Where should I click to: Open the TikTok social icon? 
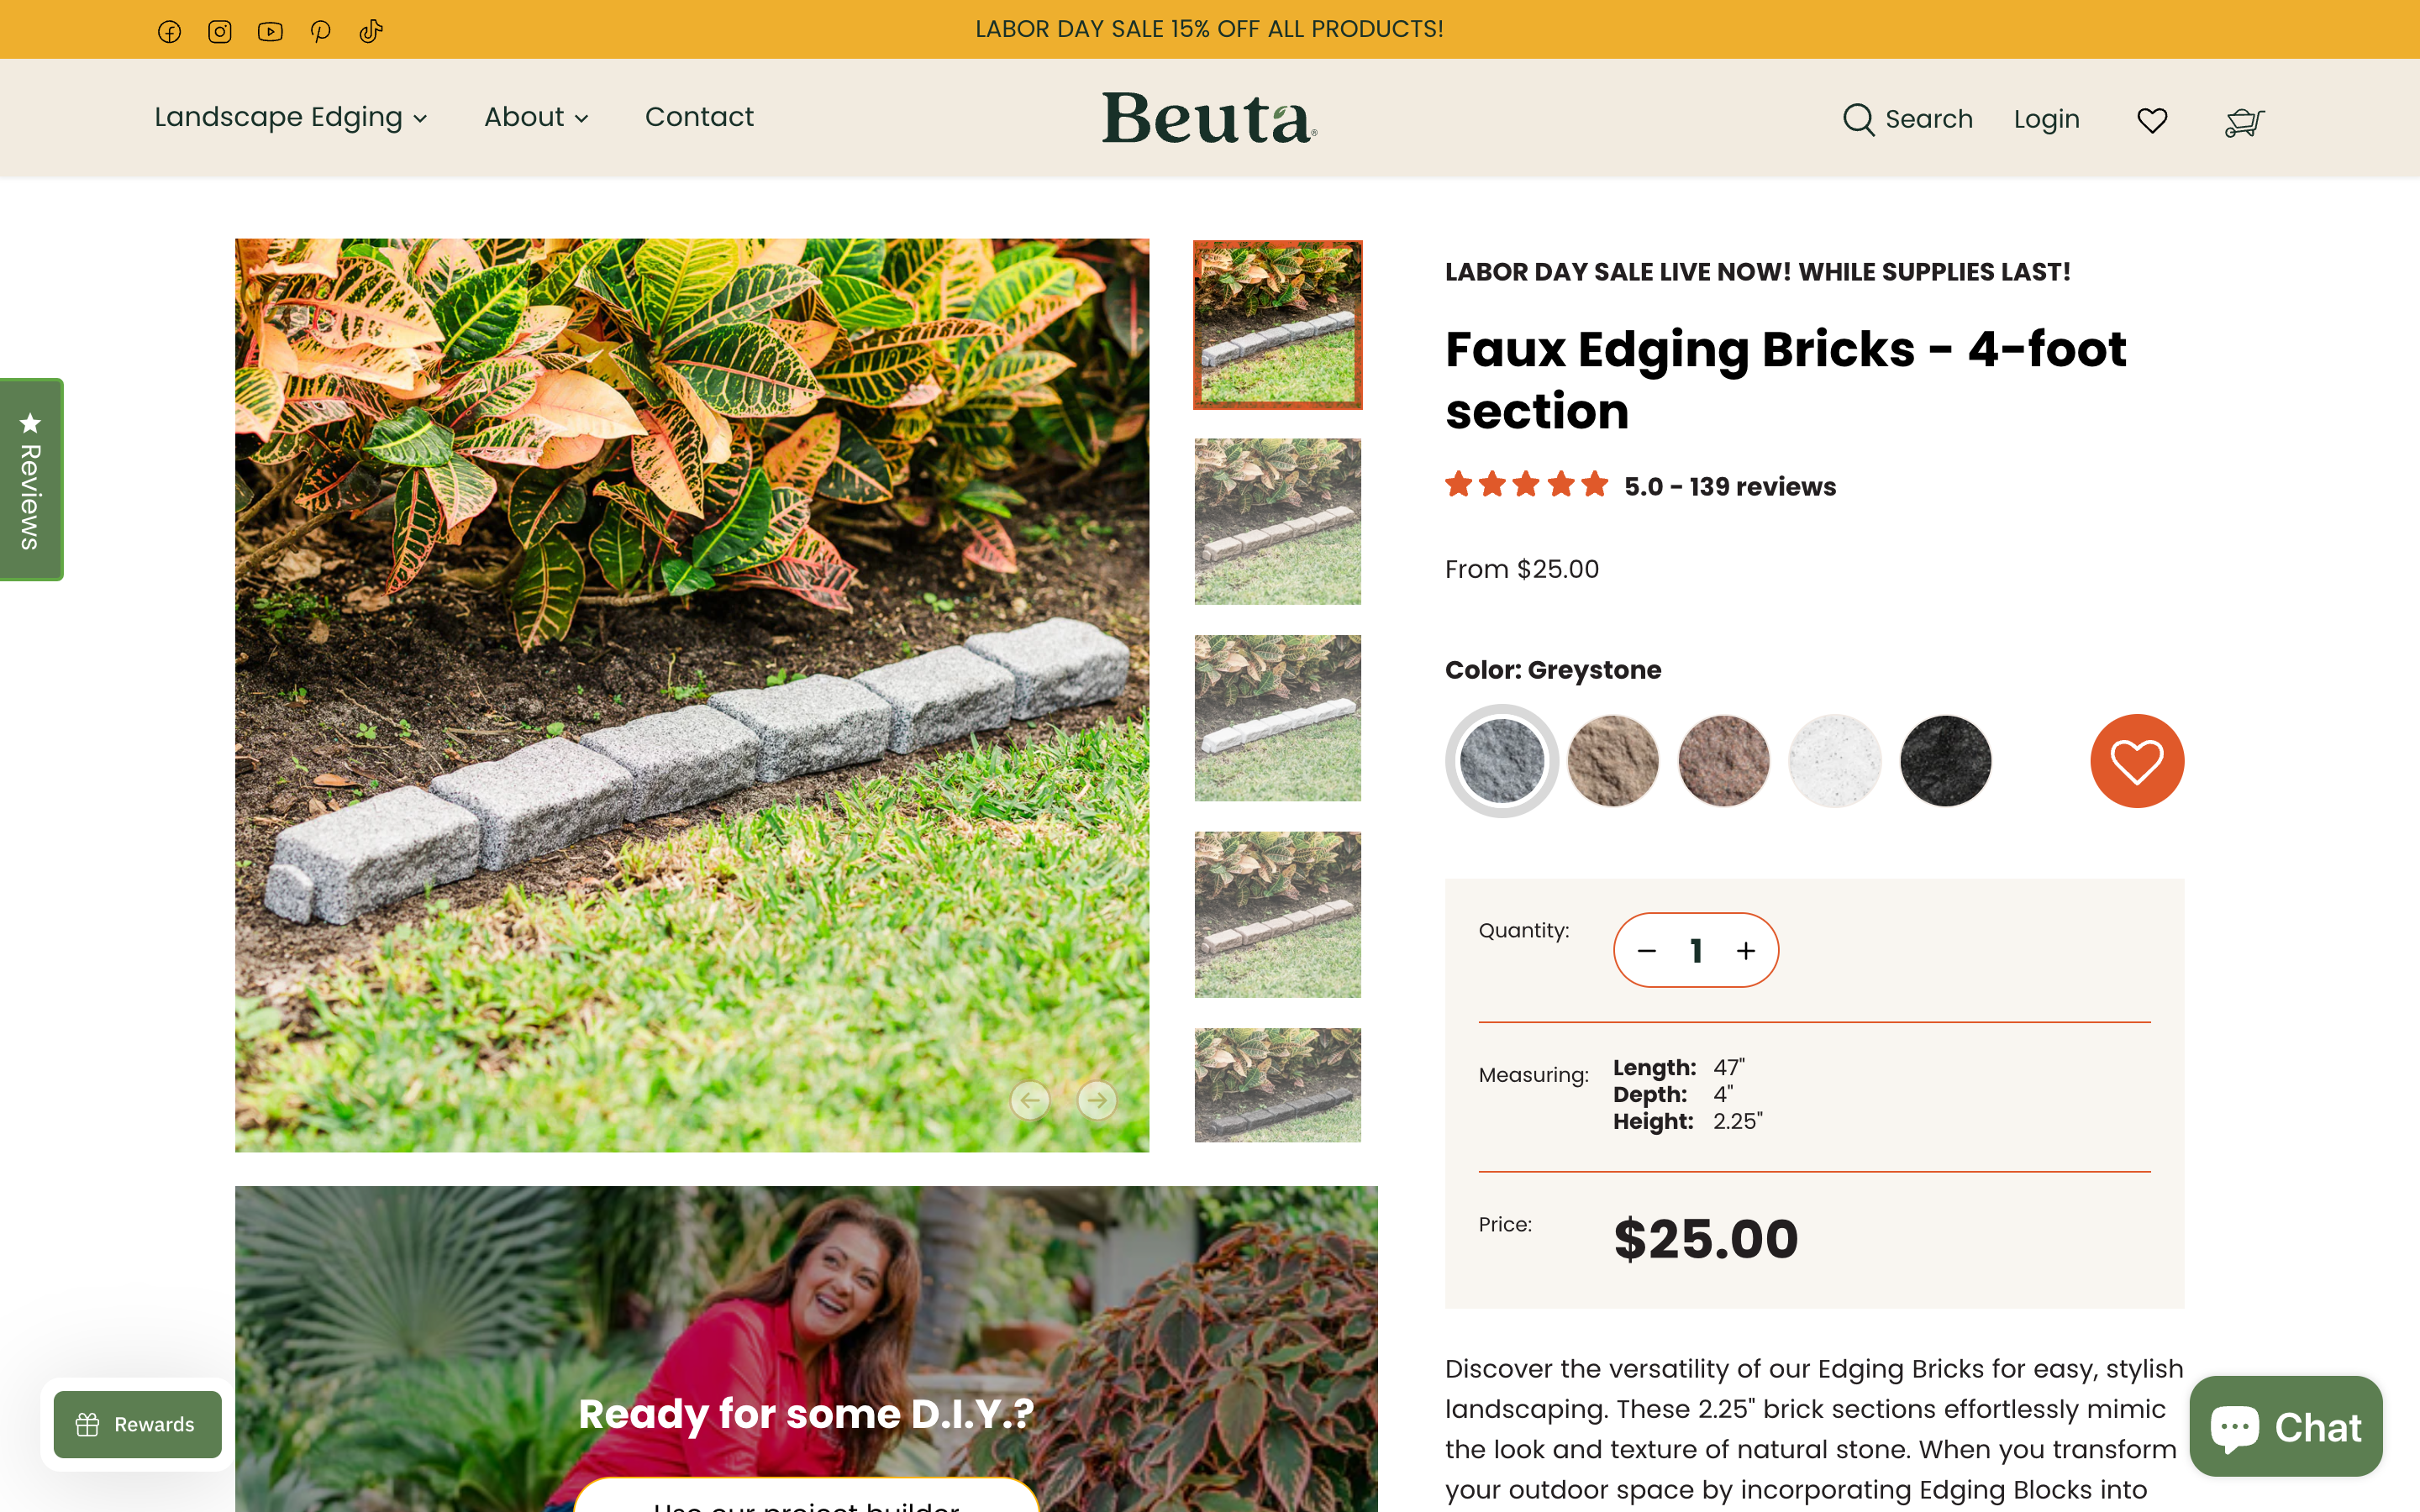click(370, 31)
